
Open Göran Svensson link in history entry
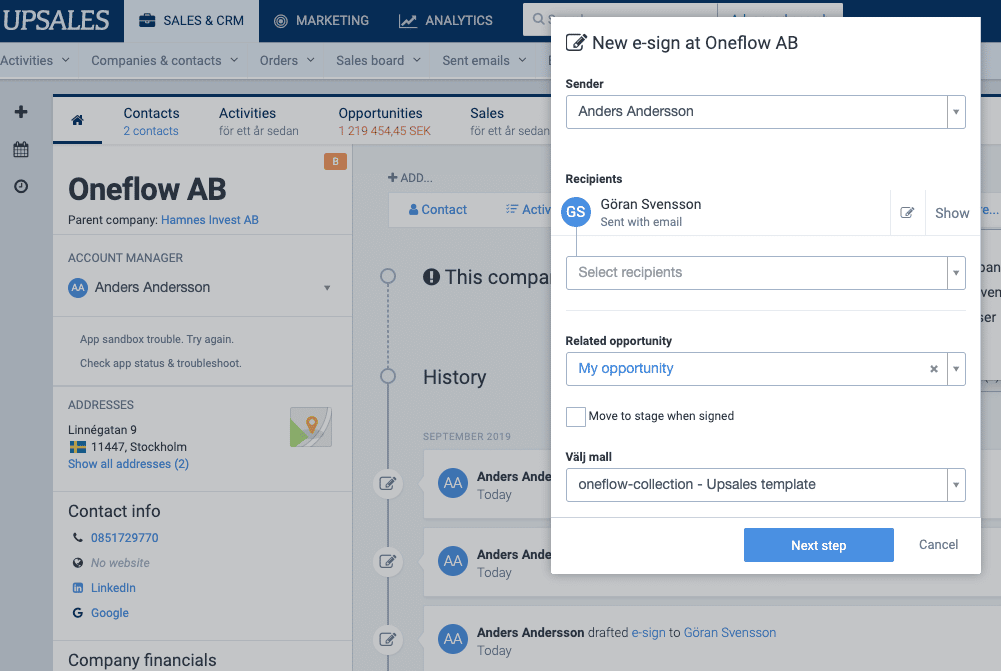point(730,633)
